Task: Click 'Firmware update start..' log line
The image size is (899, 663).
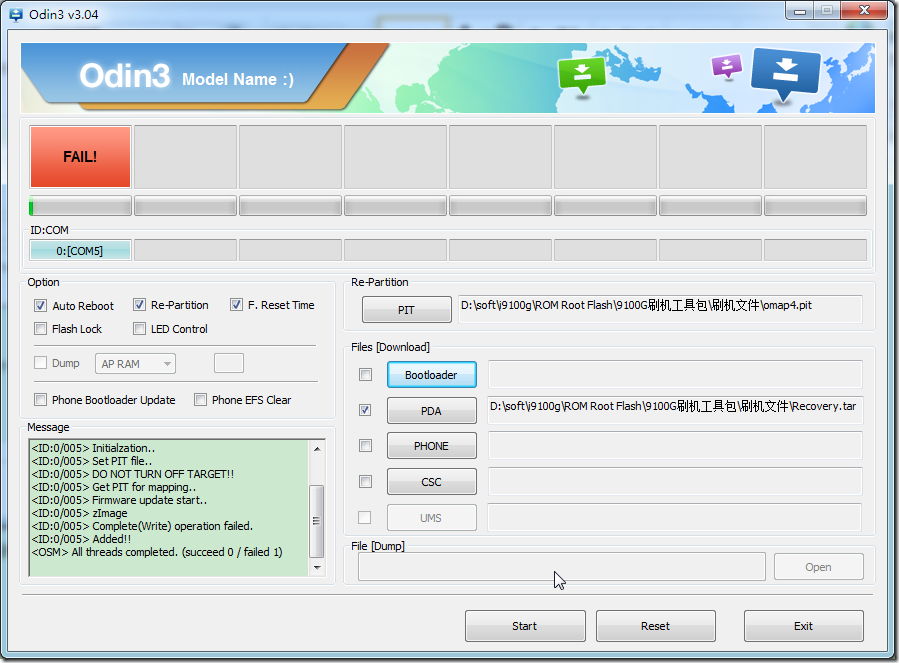Action: click(x=119, y=500)
